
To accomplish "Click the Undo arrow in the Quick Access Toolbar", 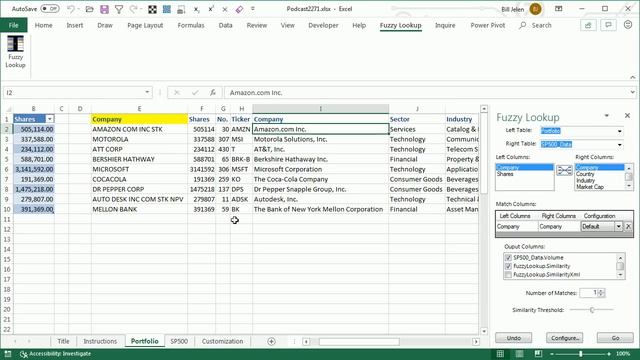I will click(x=71, y=9).
